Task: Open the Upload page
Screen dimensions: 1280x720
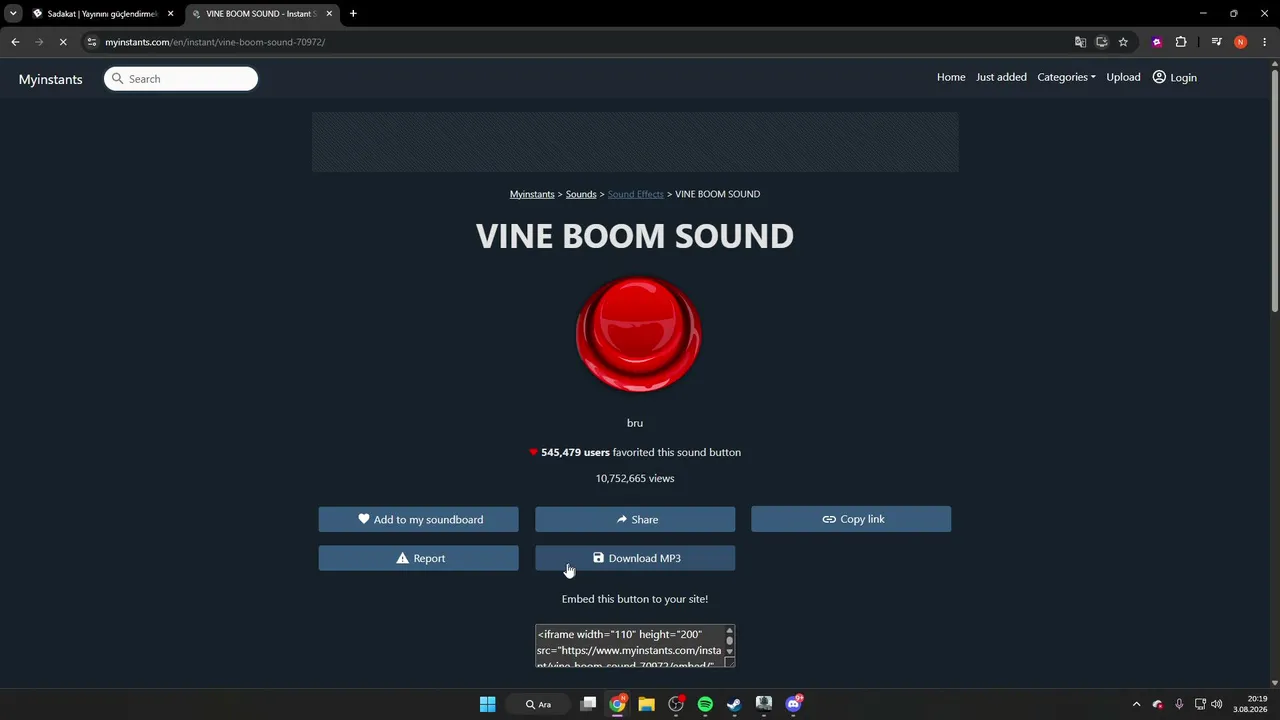Action: pos(1123,77)
